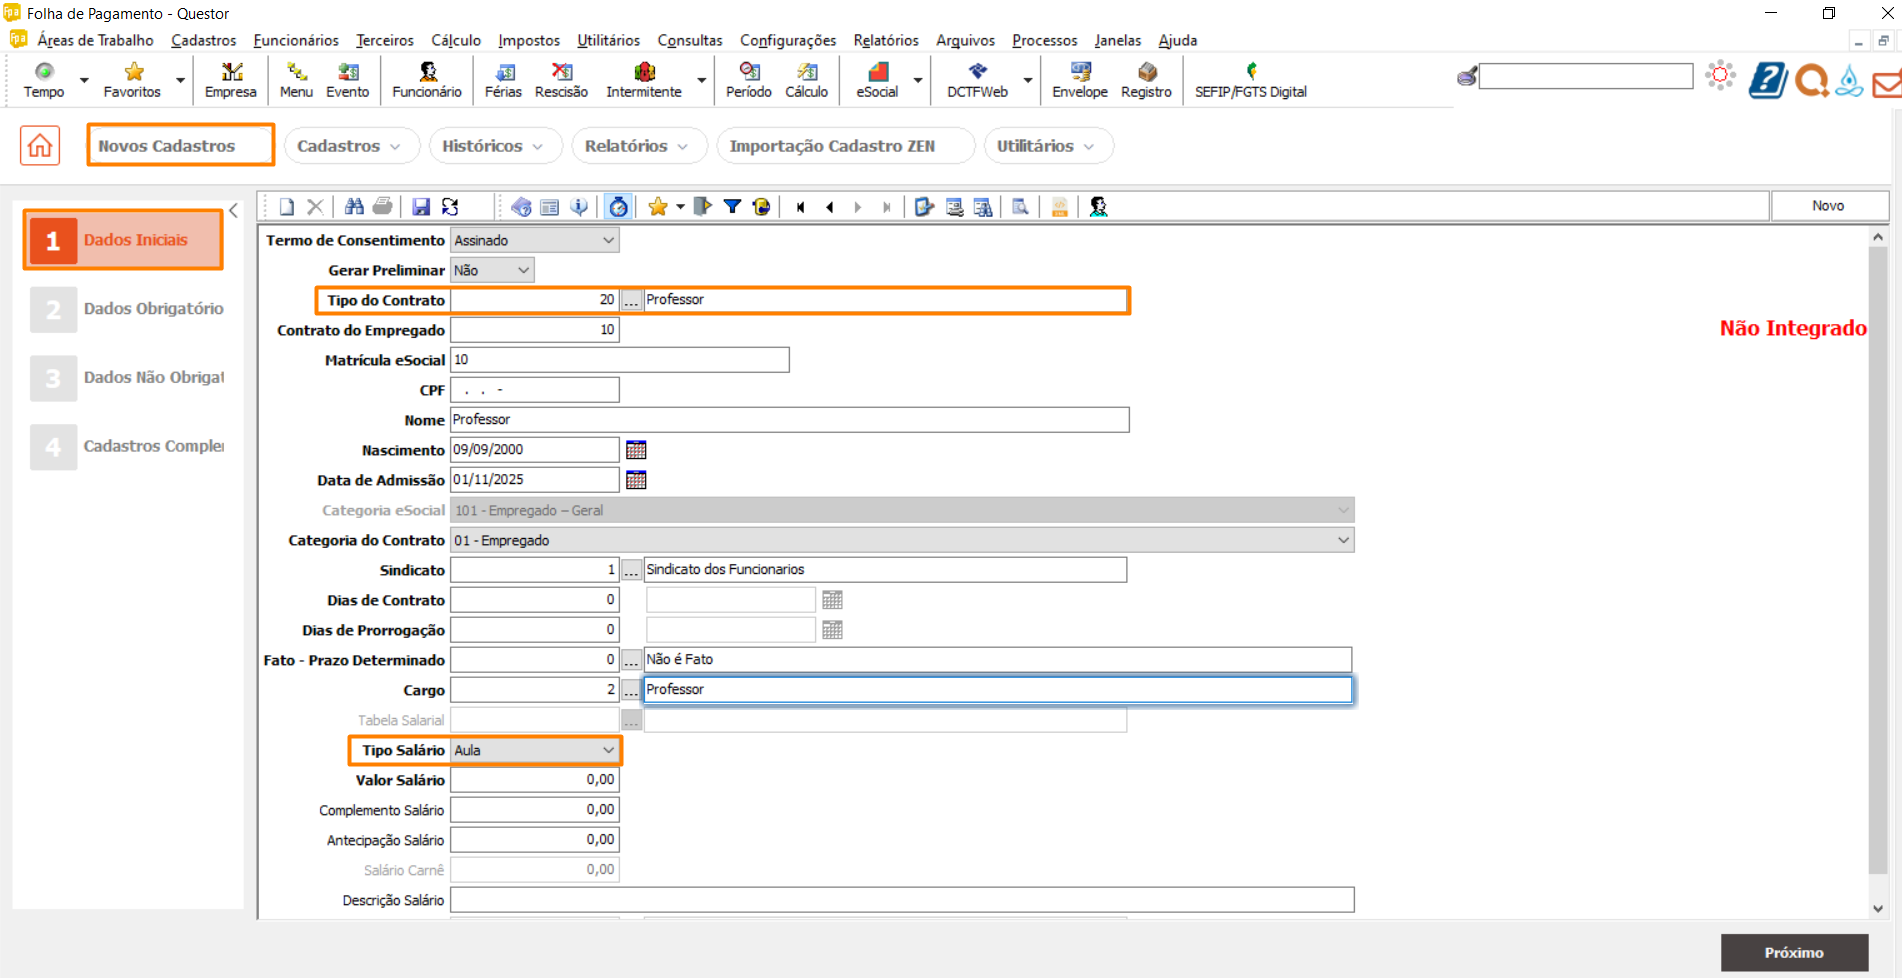1902x978 pixels.
Task: Click the Valor Salário input field
Action: click(x=535, y=780)
